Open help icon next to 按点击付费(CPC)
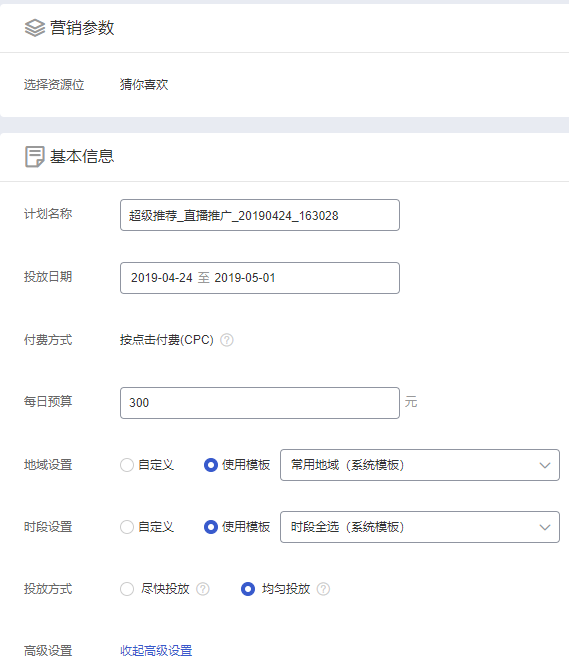The image size is (569, 664). (x=227, y=340)
